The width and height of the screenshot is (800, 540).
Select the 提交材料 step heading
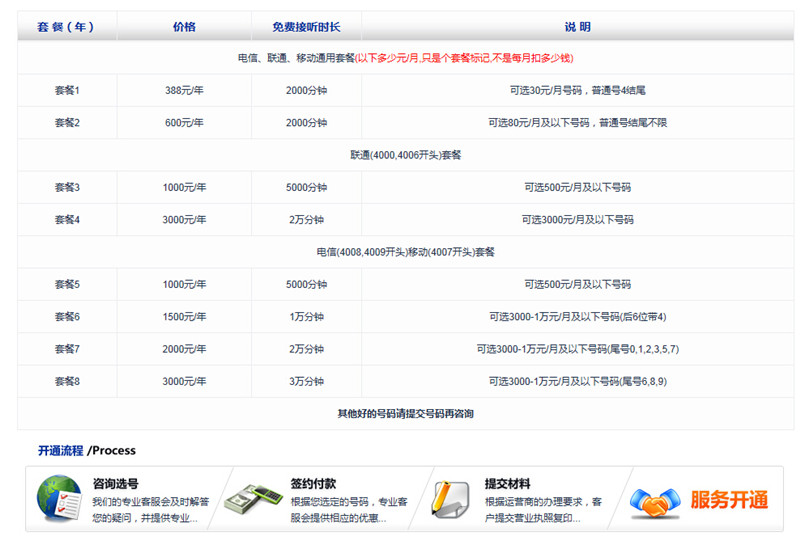click(x=507, y=481)
